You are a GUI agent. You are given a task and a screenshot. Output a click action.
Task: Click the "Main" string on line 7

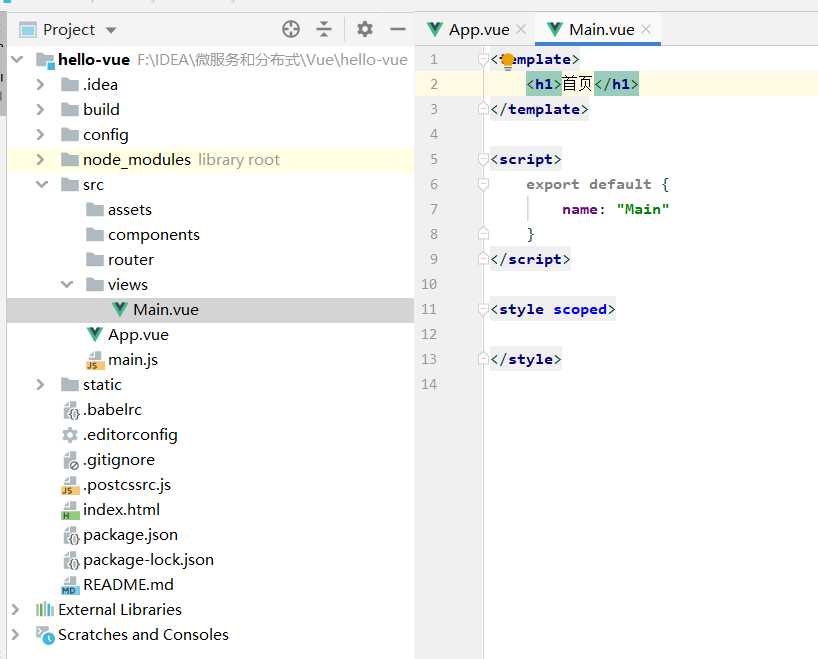[642, 210]
